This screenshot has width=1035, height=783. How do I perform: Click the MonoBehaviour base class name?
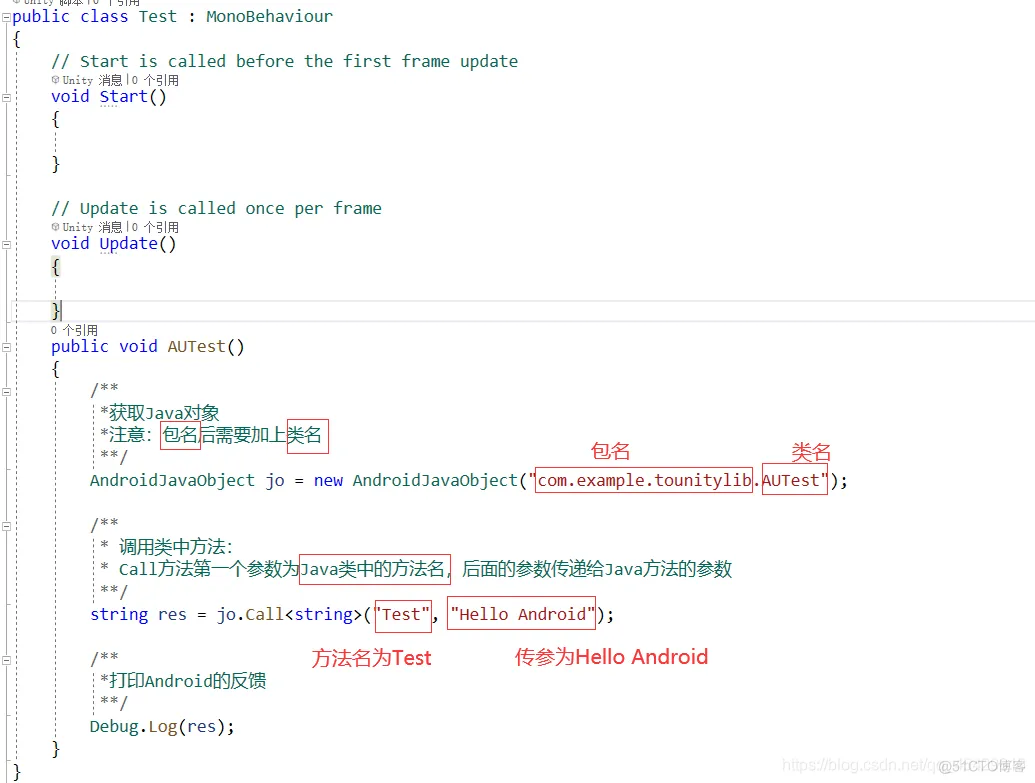269,17
